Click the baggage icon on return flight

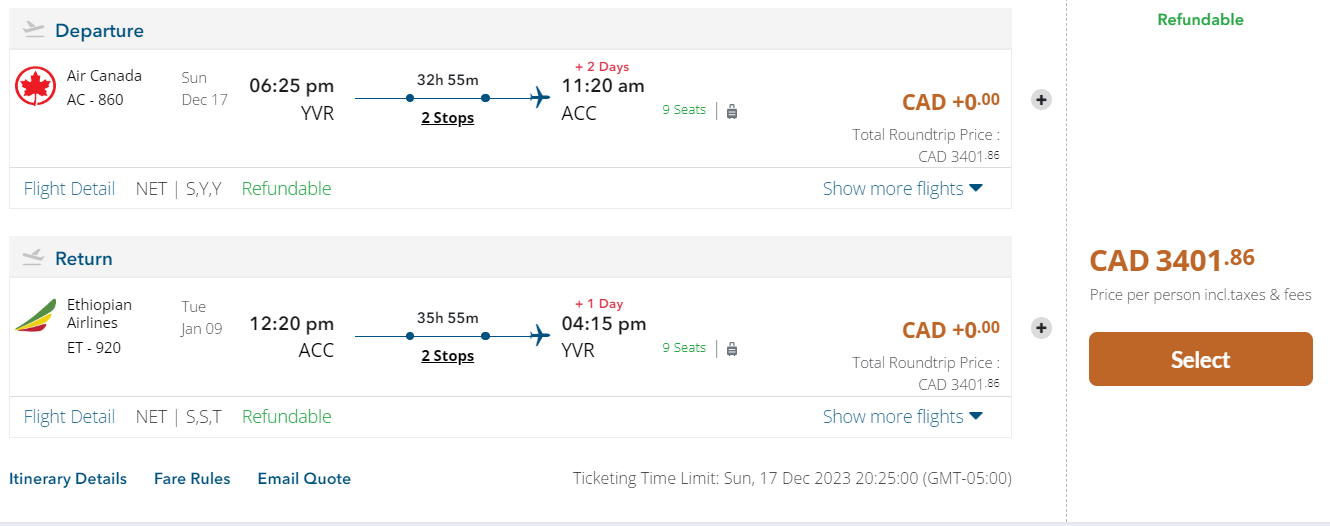(732, 349)
